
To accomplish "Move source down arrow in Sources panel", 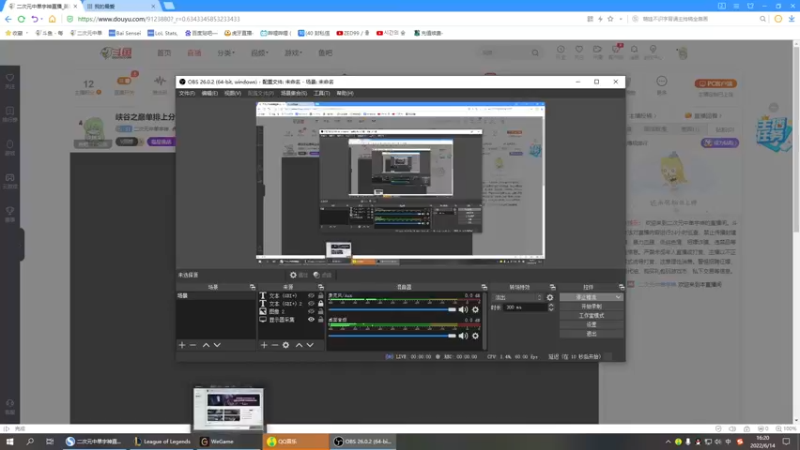I will pos(310,345).
